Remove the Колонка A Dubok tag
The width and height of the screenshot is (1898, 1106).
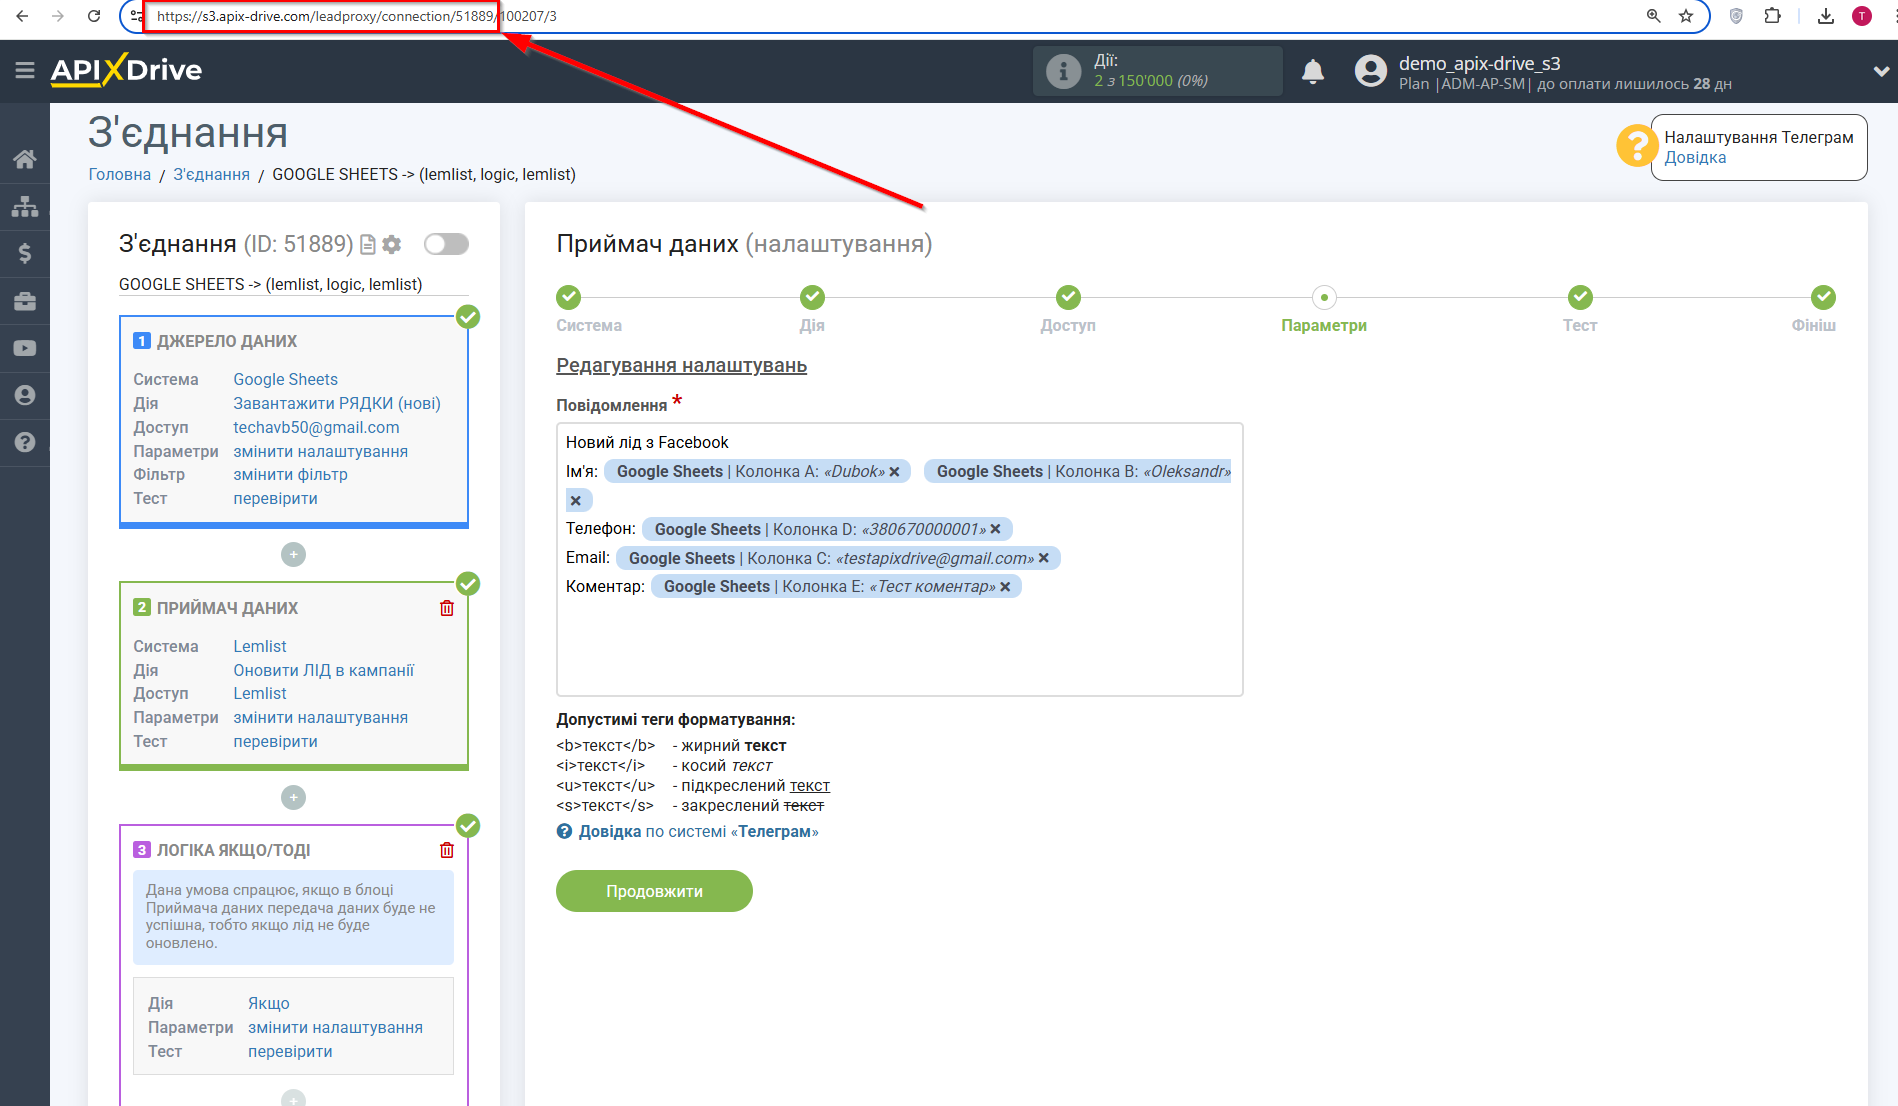click(894, 472)
